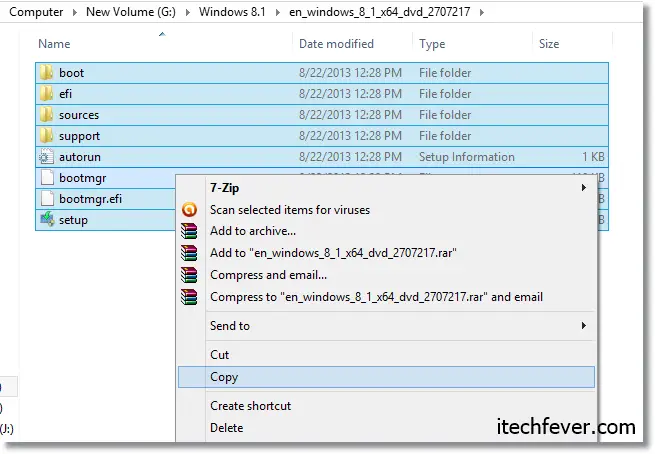
Task: Click the bootmgr.efi file icon
Action: pos(46,199)
